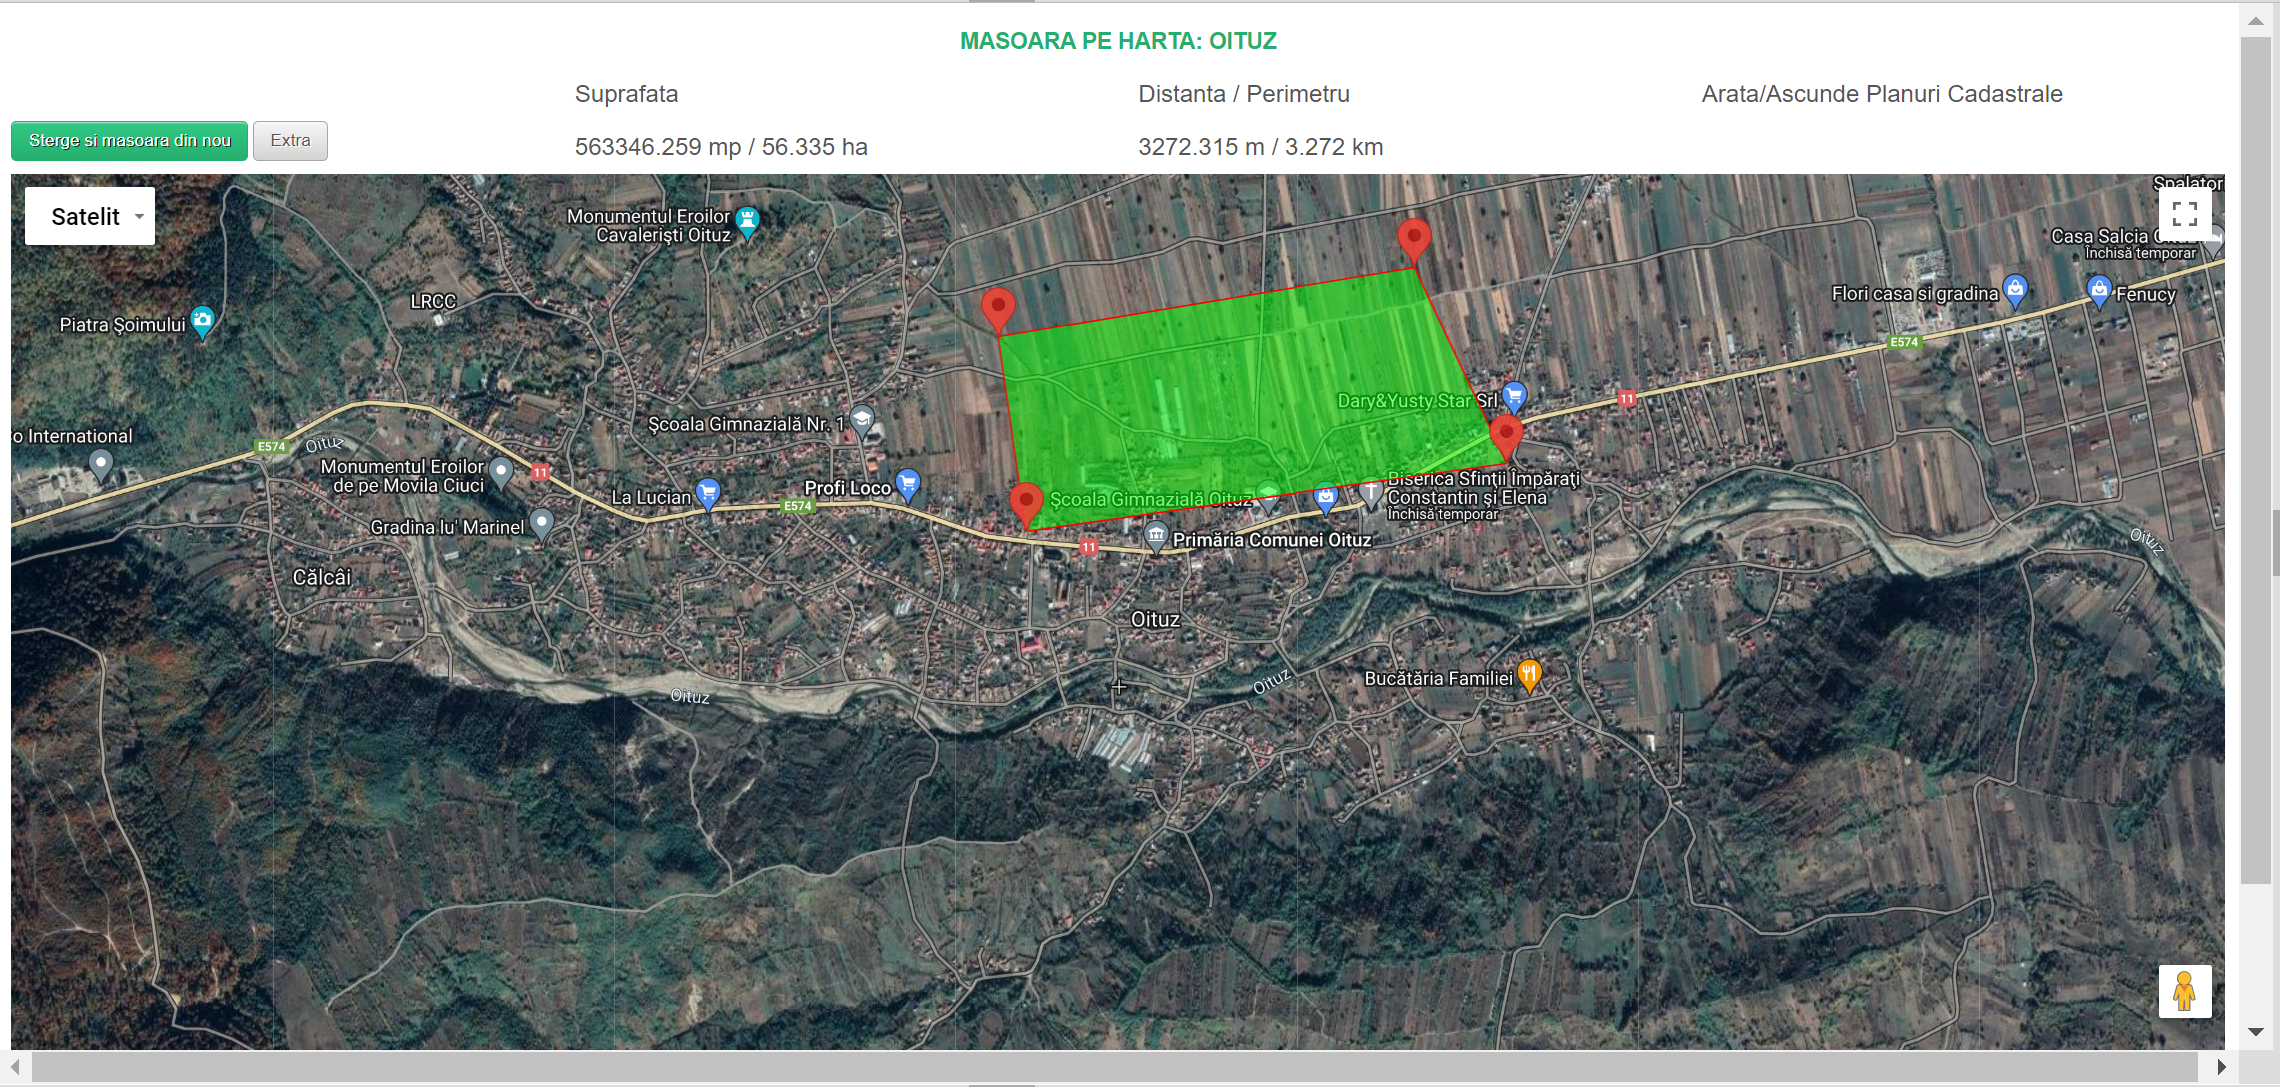Click La Lucian shop marker

pyautogui.click(x=708, y=492)
